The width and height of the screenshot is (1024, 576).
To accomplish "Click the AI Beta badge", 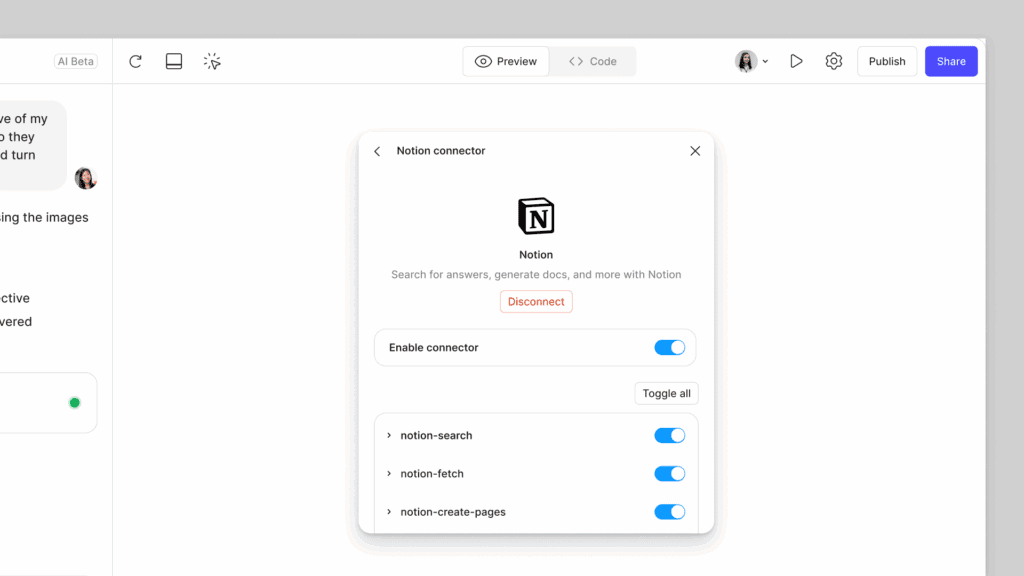I will click(x=75, y=61).
